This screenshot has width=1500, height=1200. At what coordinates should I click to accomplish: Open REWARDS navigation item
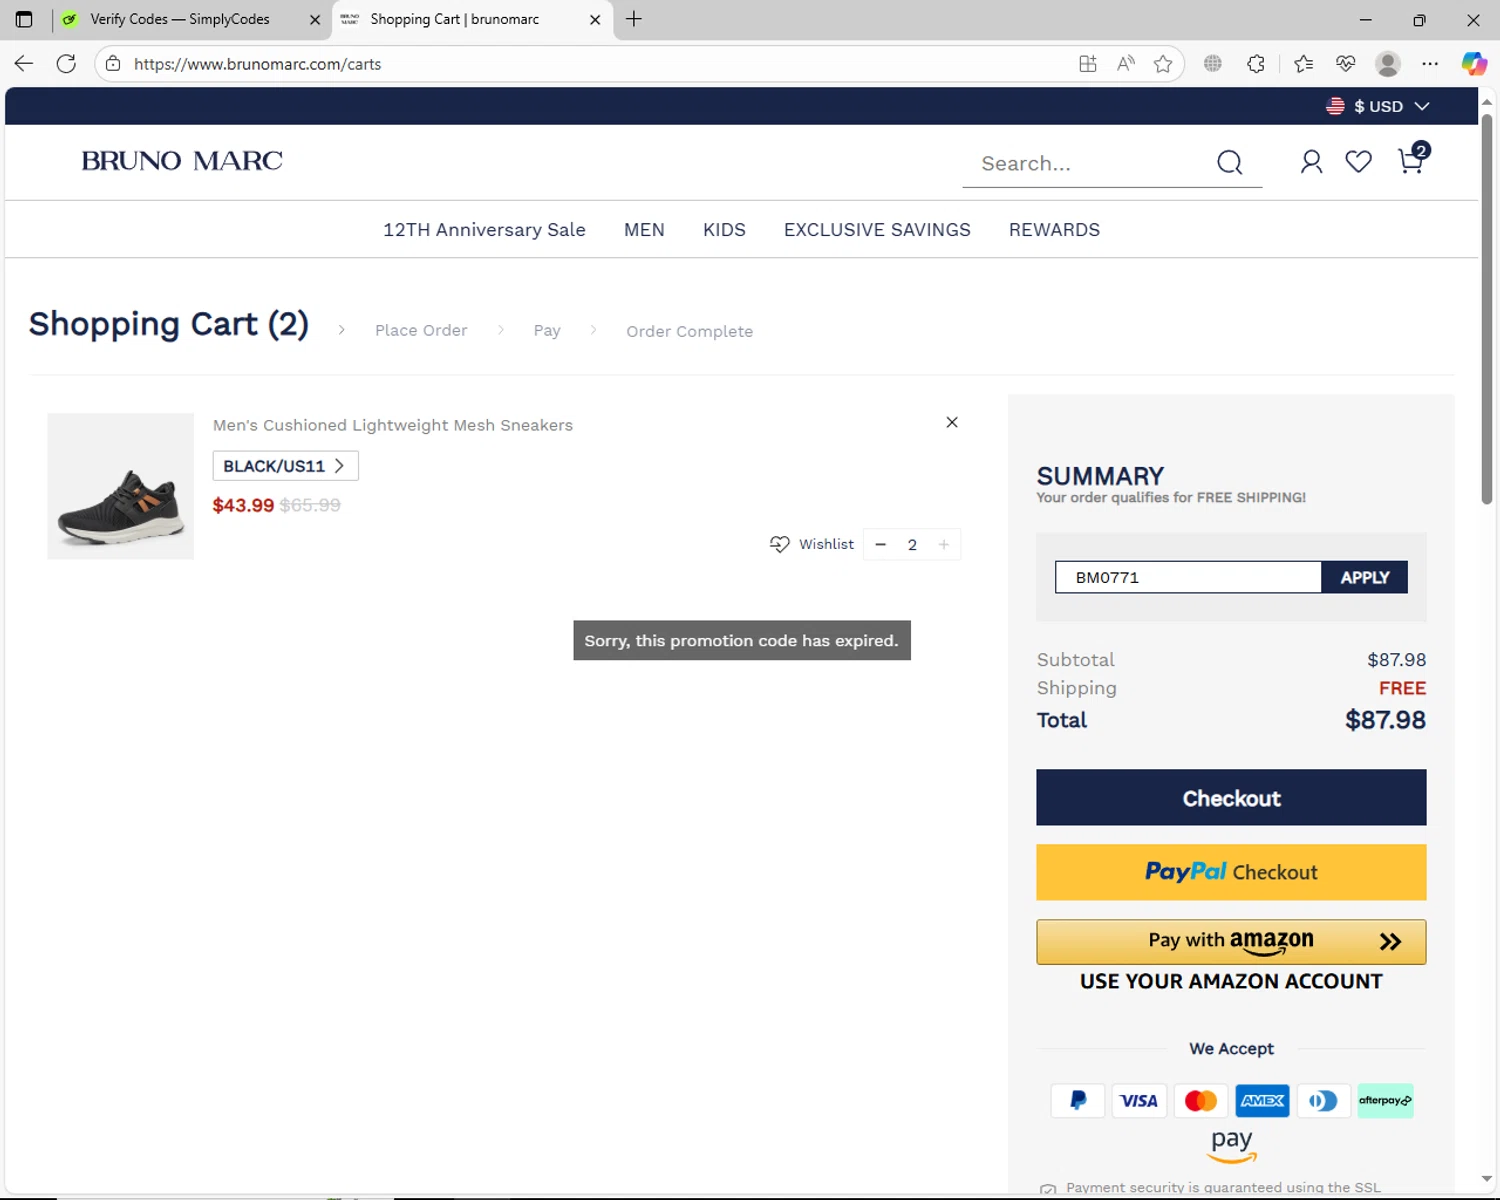point(1054,230)
